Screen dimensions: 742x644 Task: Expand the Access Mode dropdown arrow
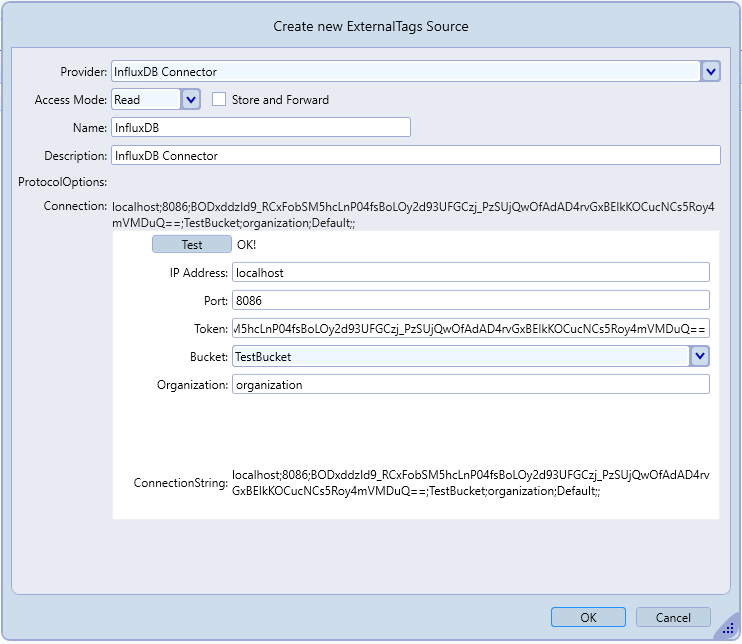[x=191, y=99]
